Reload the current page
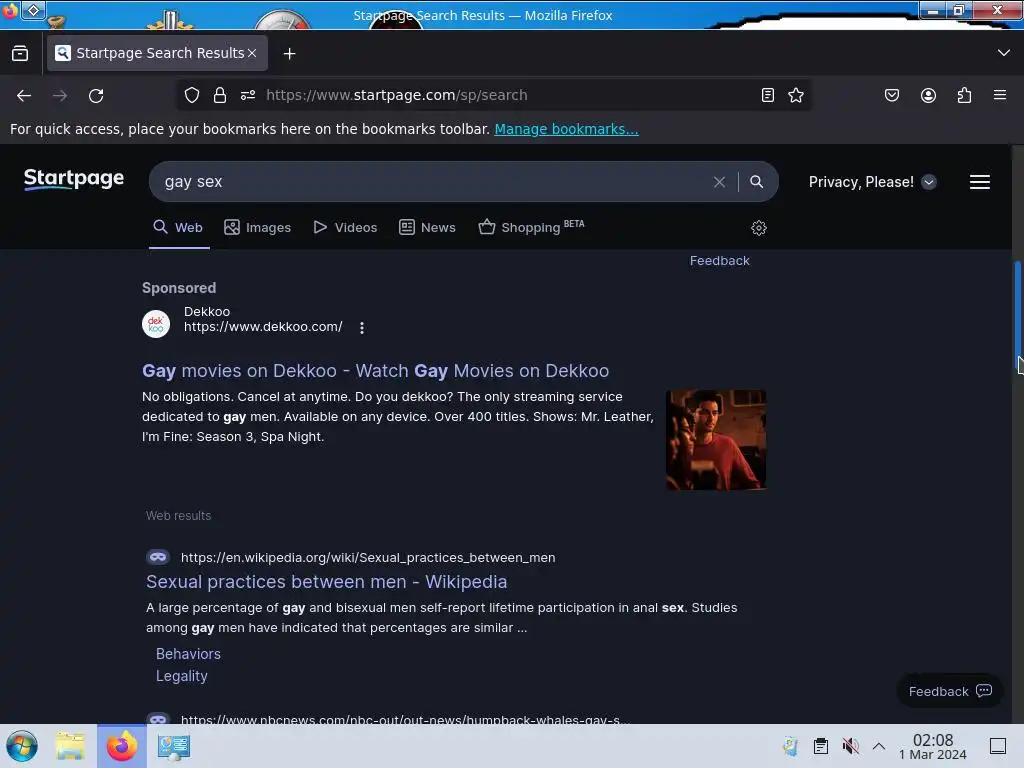The height and width of the screenshot is (768, 1024). click(x=96, y=95)
